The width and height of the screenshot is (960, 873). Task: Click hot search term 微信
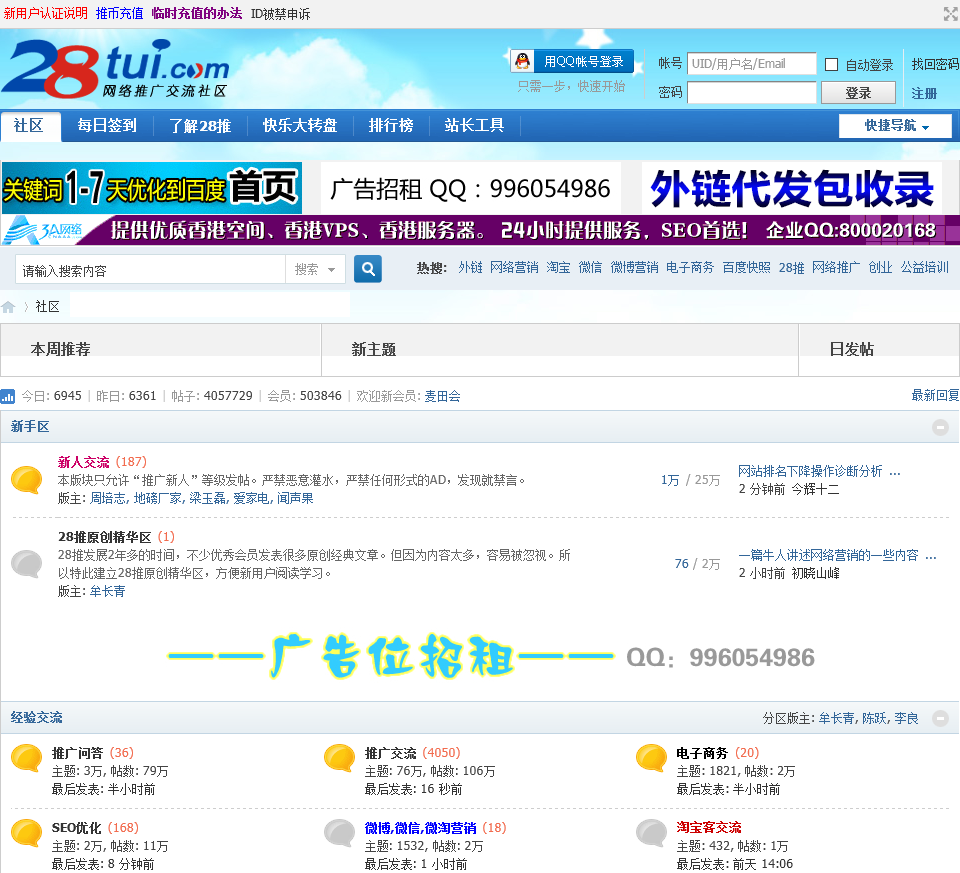coord(590,268)
